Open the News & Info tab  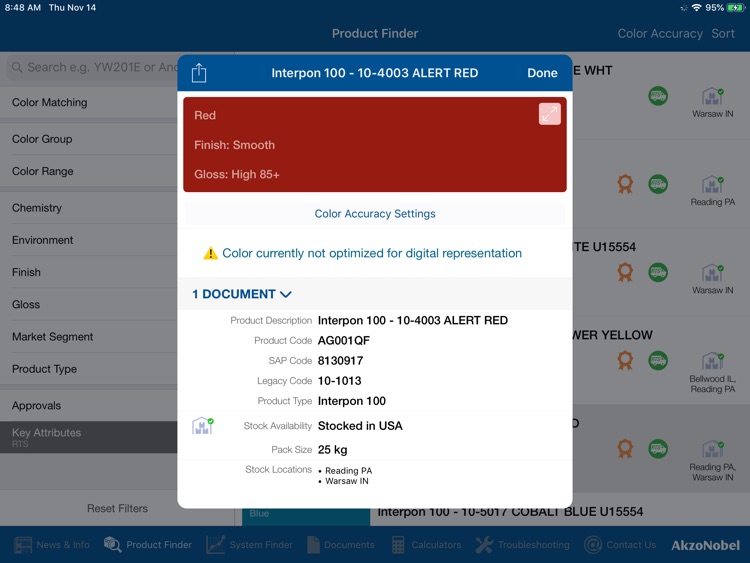click(x=52, y=545)
